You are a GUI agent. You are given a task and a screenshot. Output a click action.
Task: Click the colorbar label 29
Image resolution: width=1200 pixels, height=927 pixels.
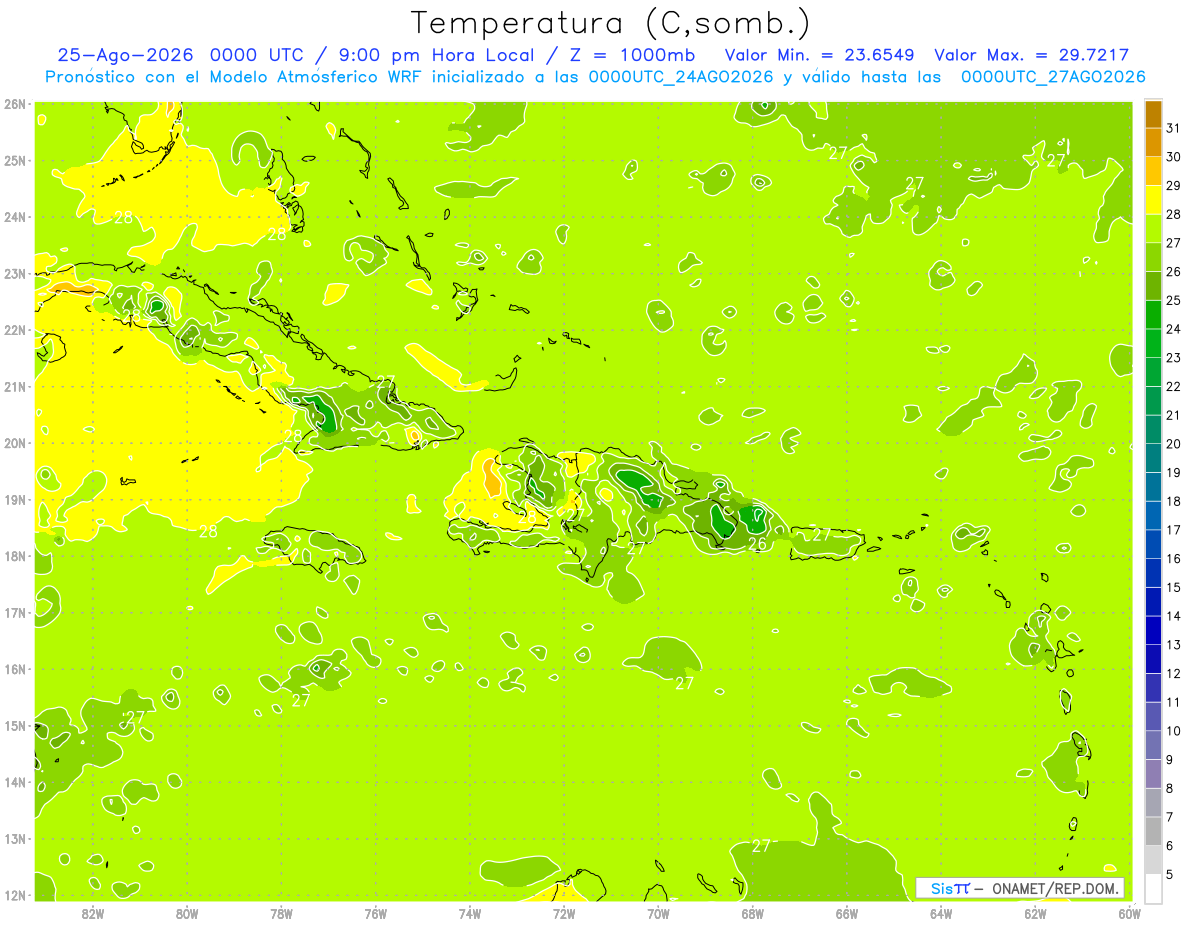tap(1173, 186)
